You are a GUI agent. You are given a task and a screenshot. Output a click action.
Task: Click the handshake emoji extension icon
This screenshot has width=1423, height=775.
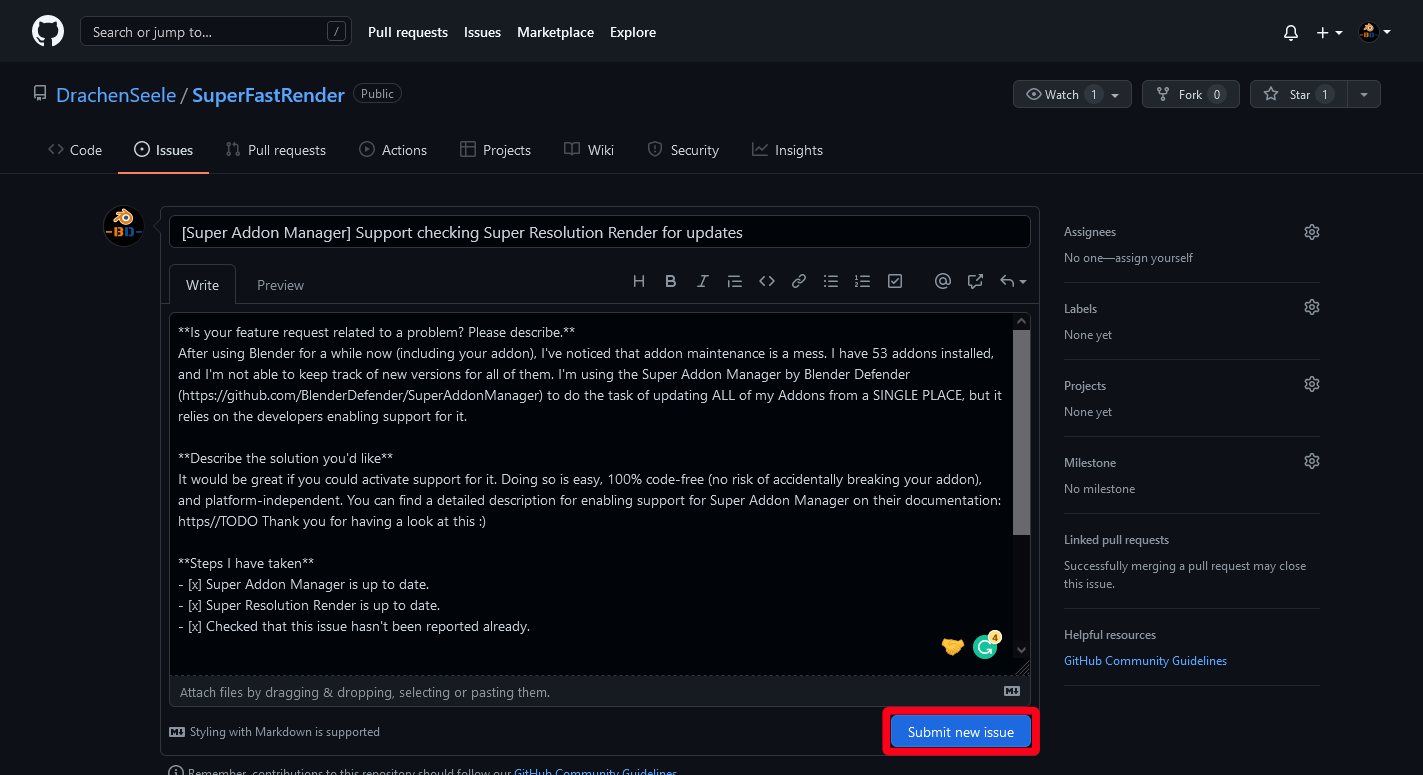953,647
